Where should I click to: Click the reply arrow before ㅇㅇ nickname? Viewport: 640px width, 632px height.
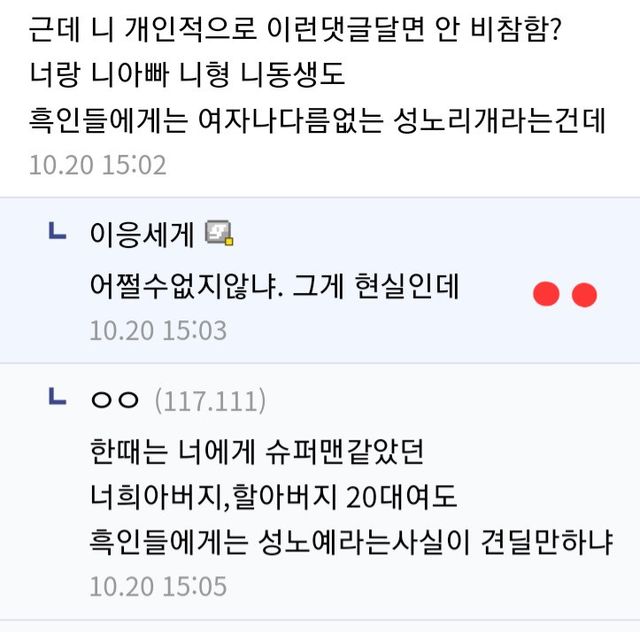coord(57,398)
